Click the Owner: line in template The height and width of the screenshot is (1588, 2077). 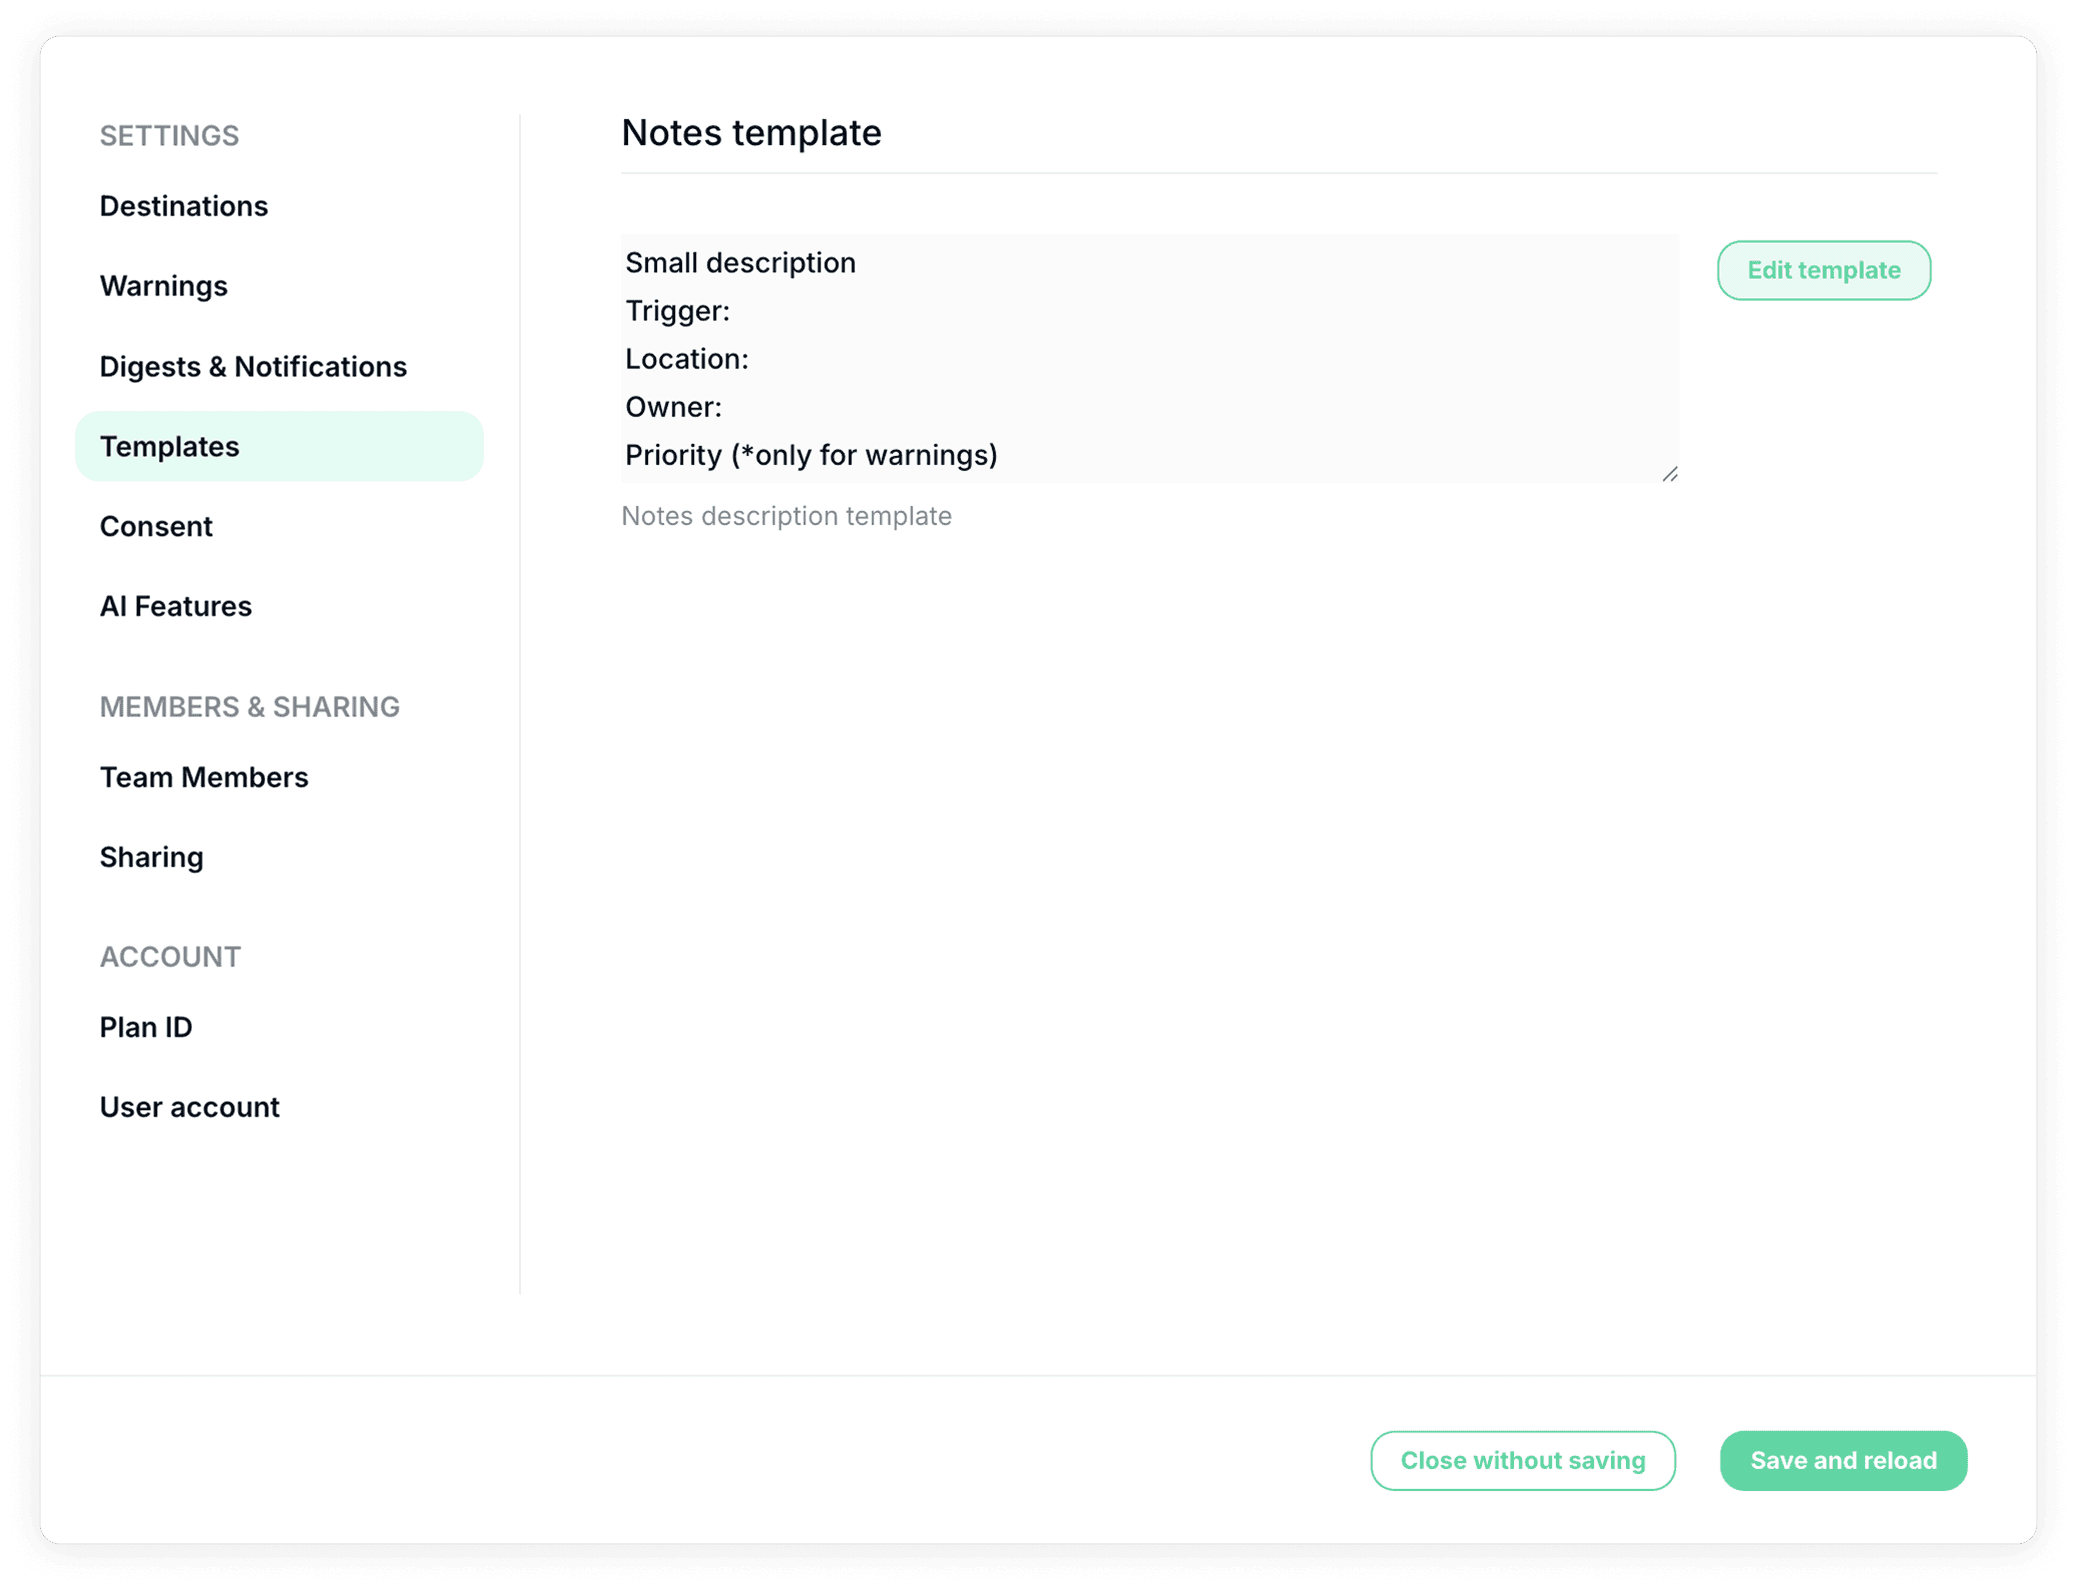pos(674,407)
